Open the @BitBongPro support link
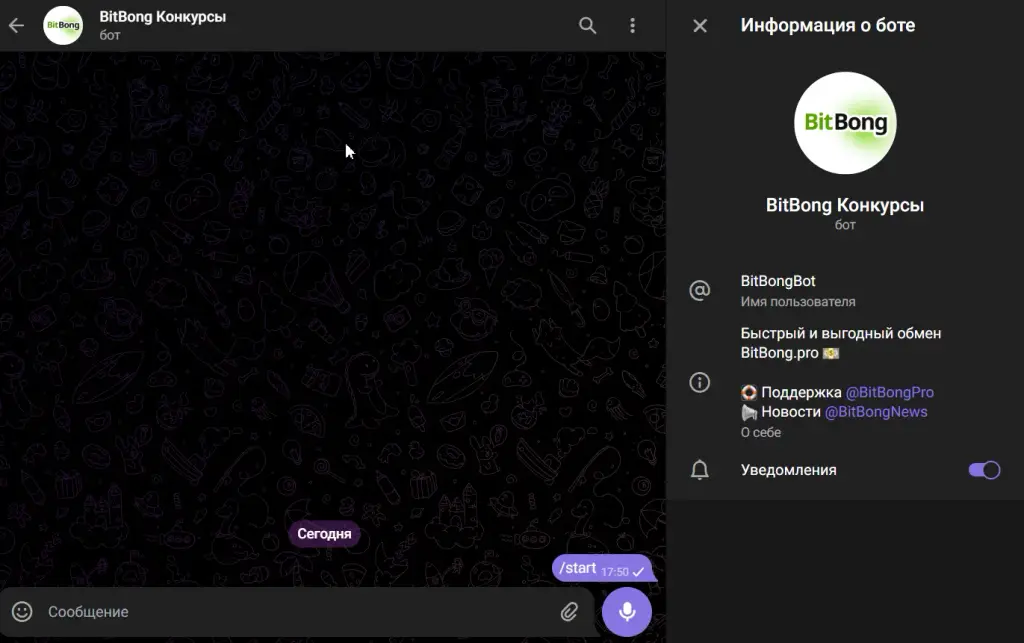 (889, 392)
